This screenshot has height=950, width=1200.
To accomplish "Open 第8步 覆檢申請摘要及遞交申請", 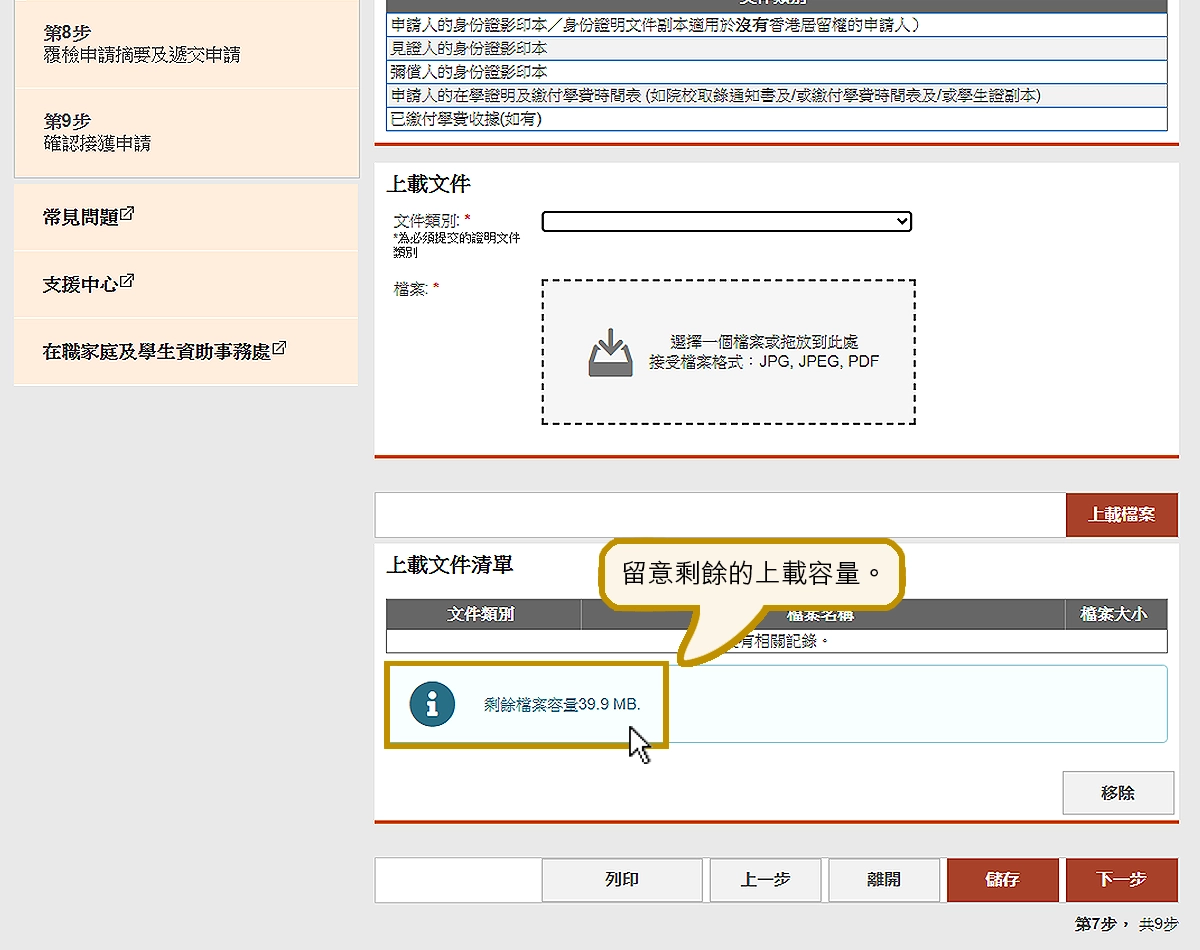I will pyautogui.click(x=141, y=44).
